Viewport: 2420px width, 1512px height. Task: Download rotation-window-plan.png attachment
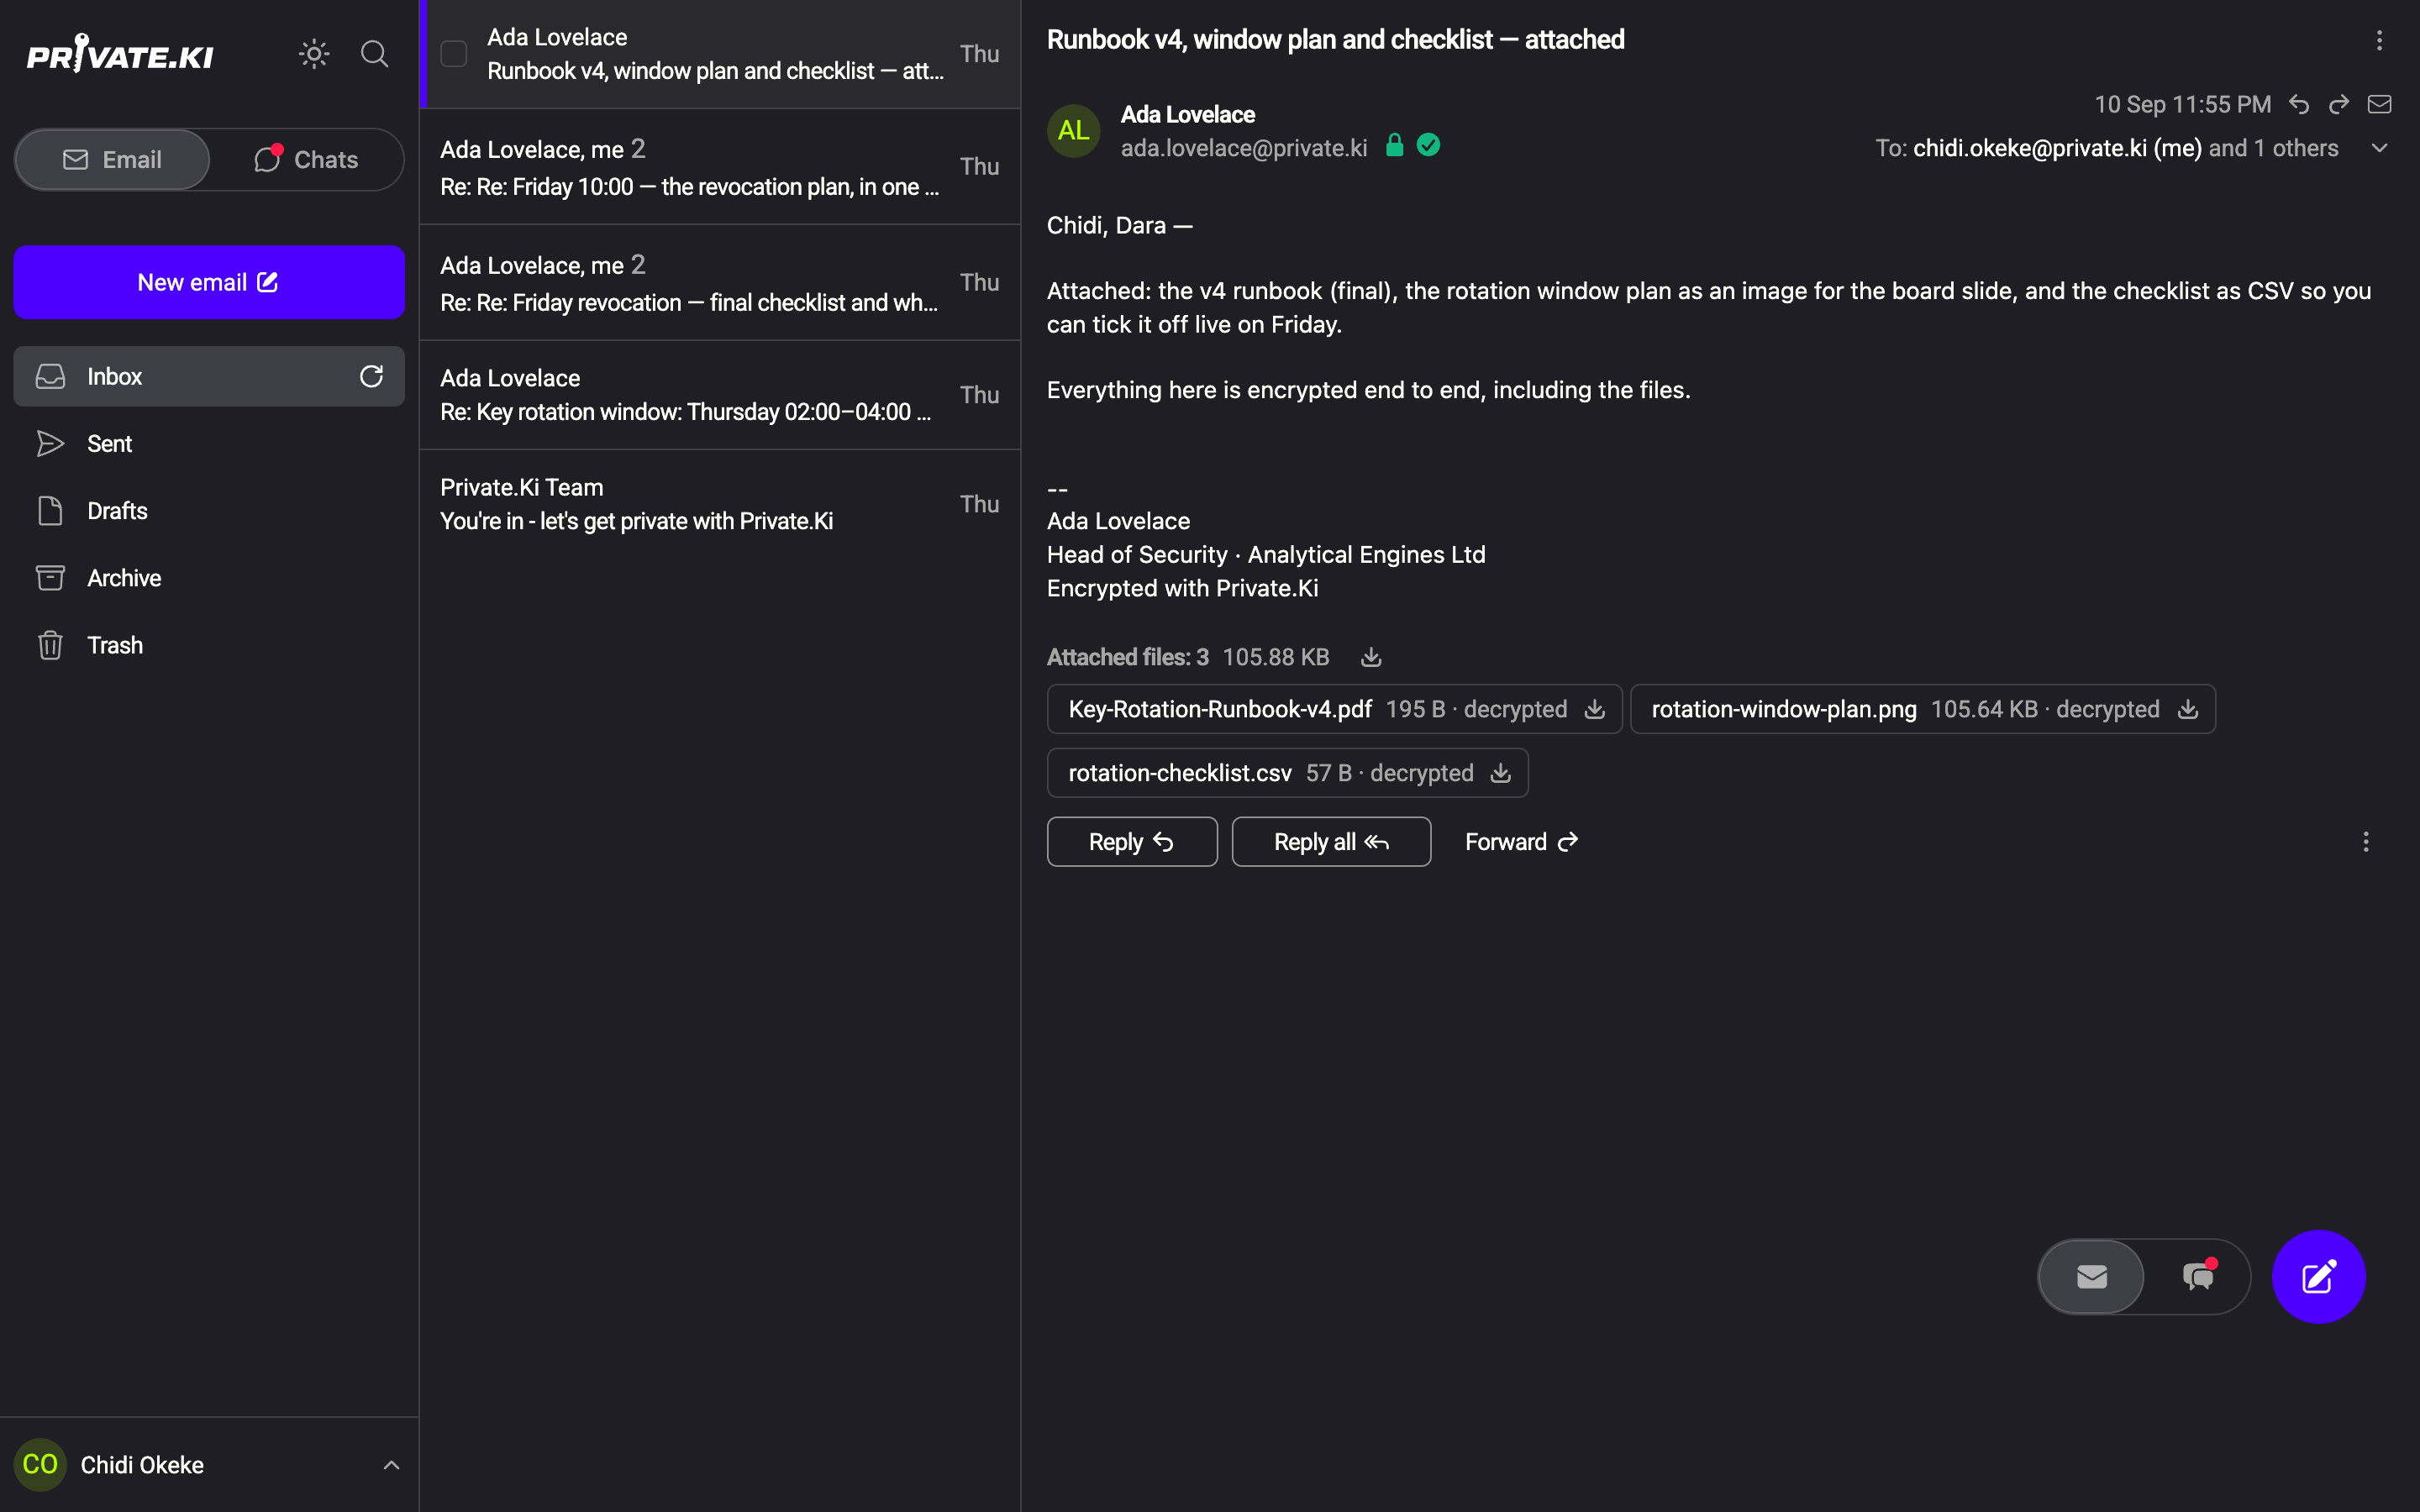coord(2188,709)
